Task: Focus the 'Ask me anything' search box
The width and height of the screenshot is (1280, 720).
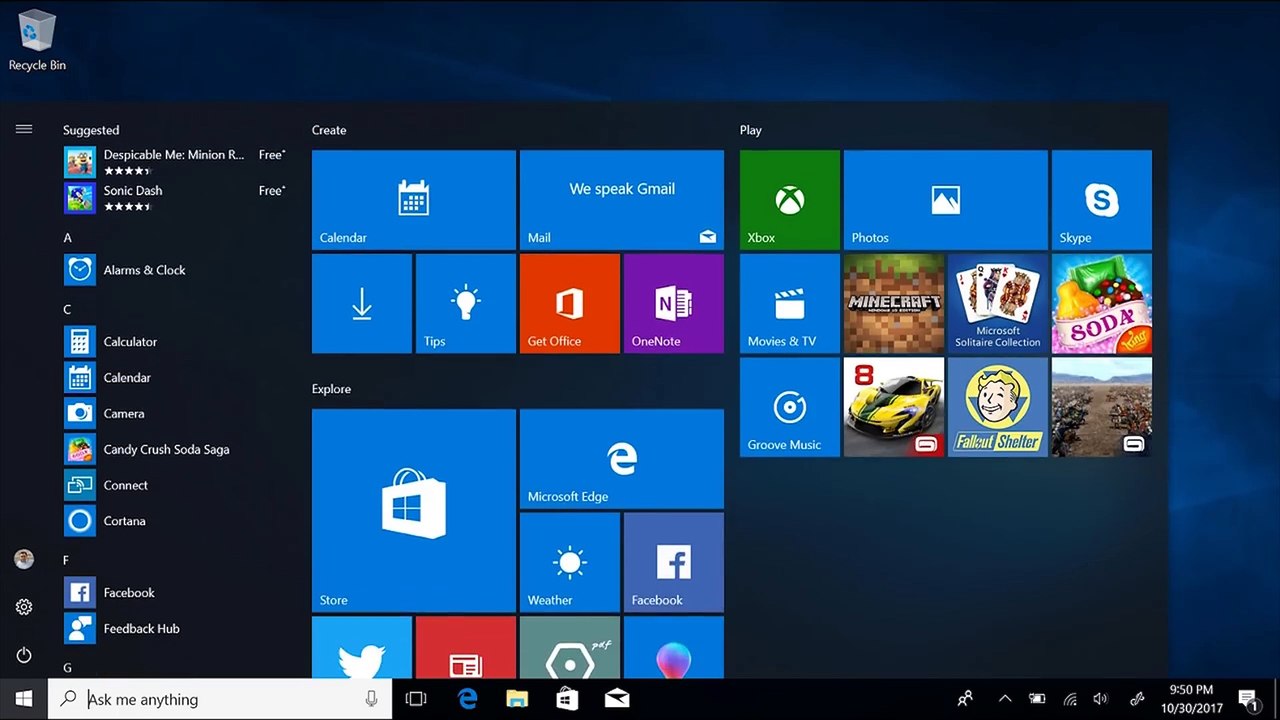Action: 220,699
